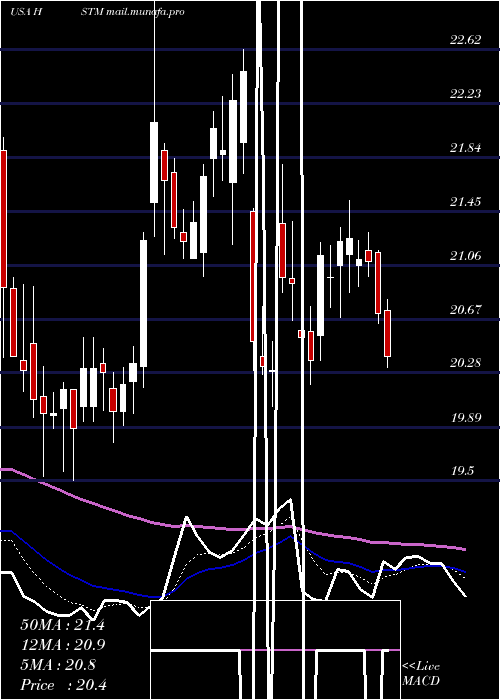
Task: Click the 20.28 price axis label
Action: (x=466, y=363)
